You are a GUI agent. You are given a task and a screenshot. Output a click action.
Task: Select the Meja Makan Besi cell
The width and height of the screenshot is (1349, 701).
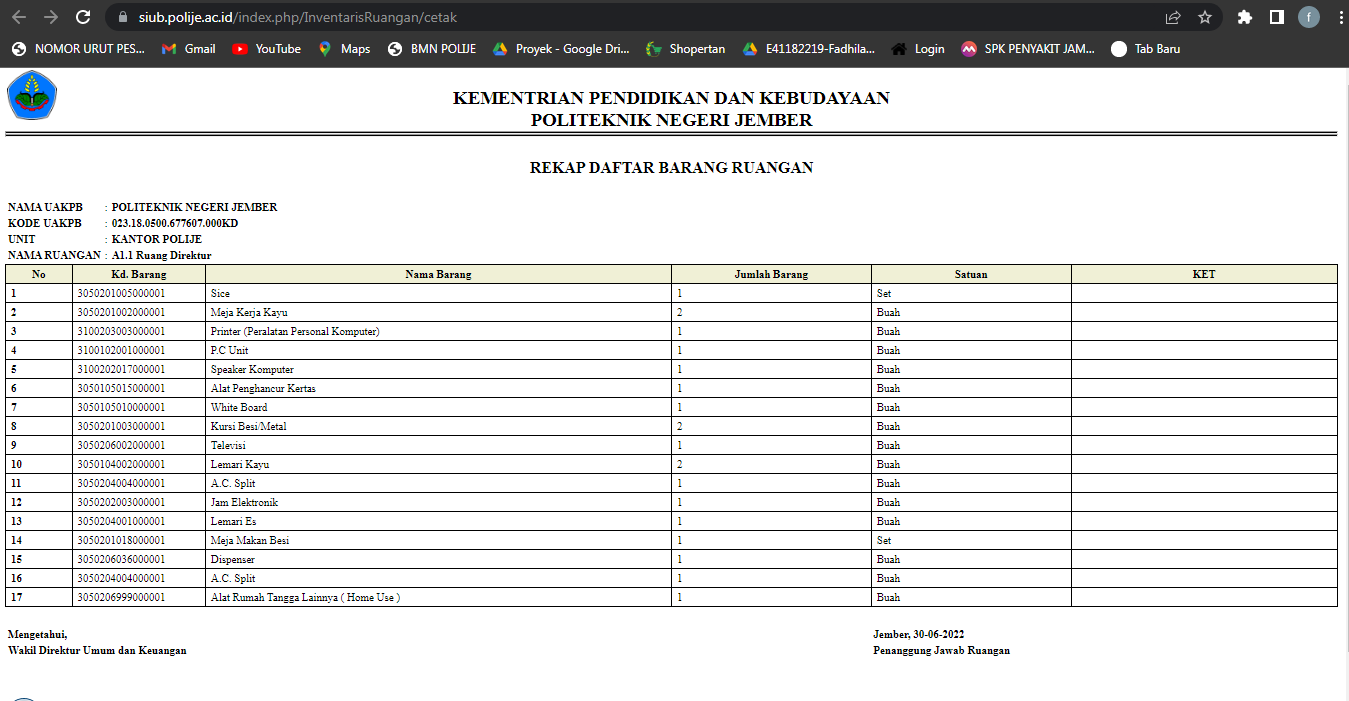point(438,540)
